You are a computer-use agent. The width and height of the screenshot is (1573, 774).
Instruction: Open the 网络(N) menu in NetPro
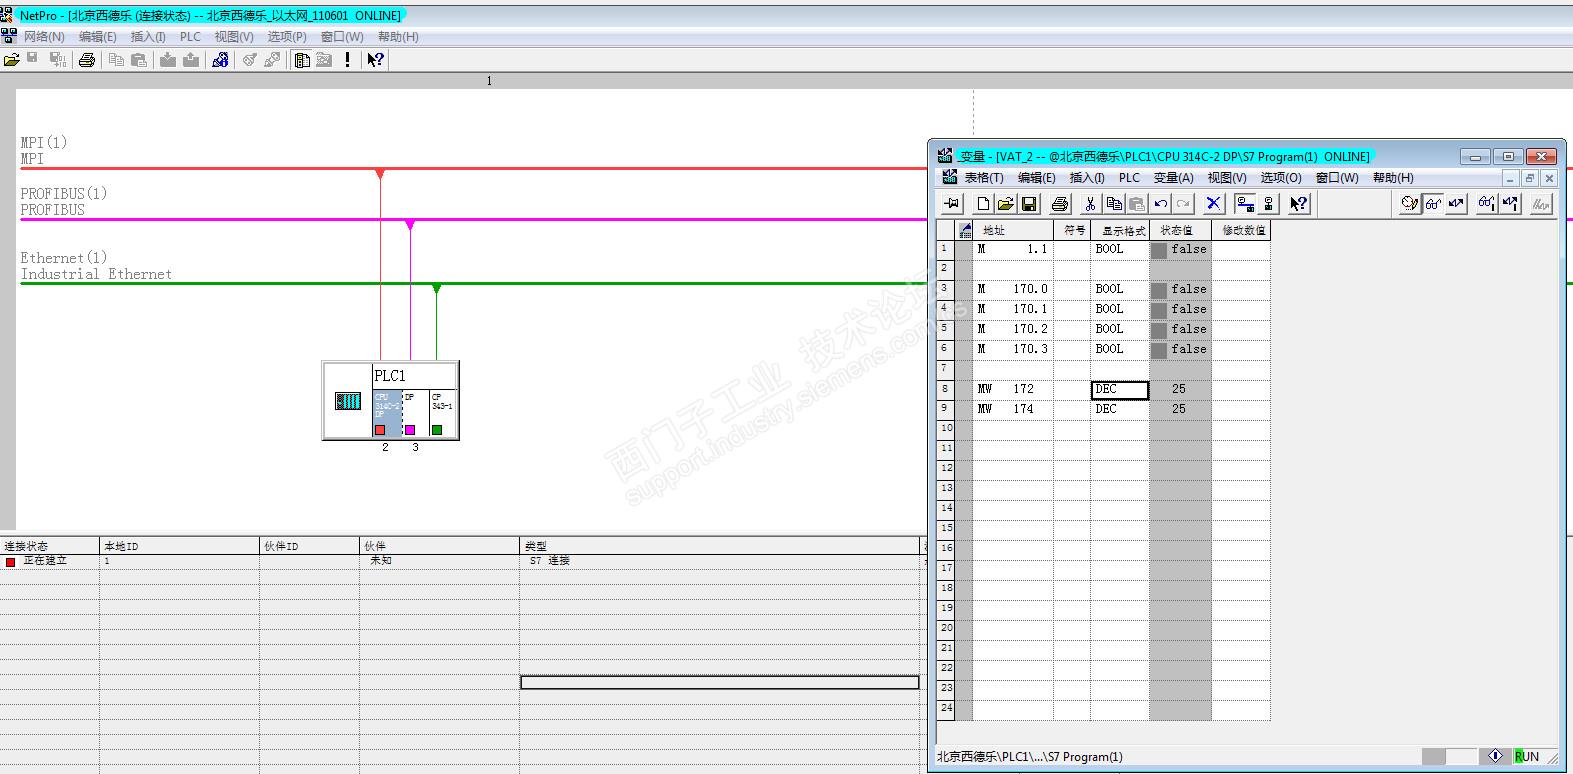point(44,37)
